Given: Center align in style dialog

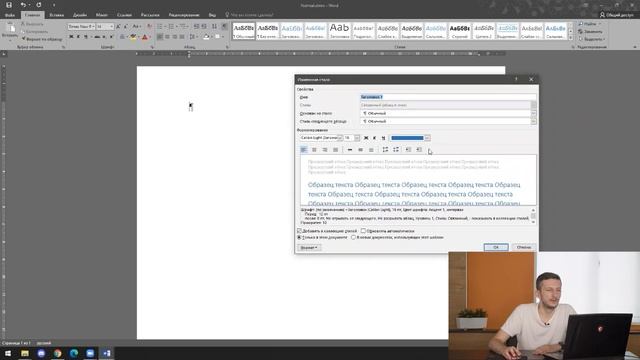Looking at the screenshot, I should click(314, 150).
